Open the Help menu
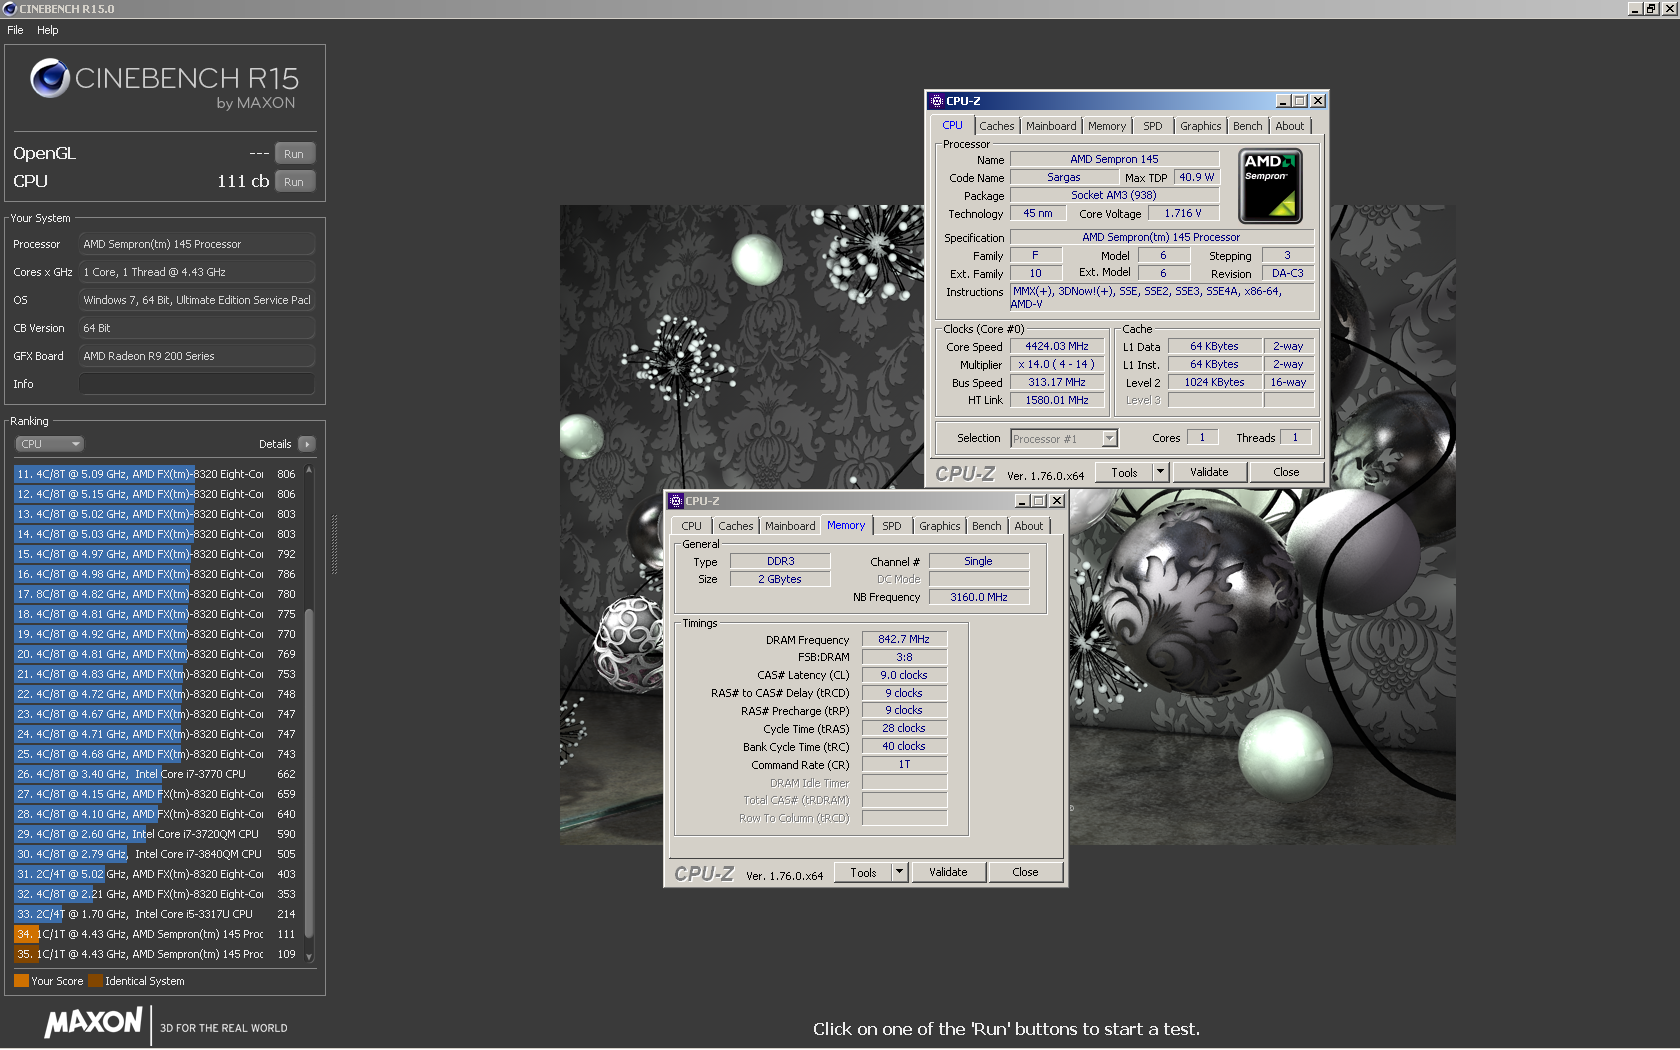This screenshot has height=1050, width=1680. coord(48,30)
